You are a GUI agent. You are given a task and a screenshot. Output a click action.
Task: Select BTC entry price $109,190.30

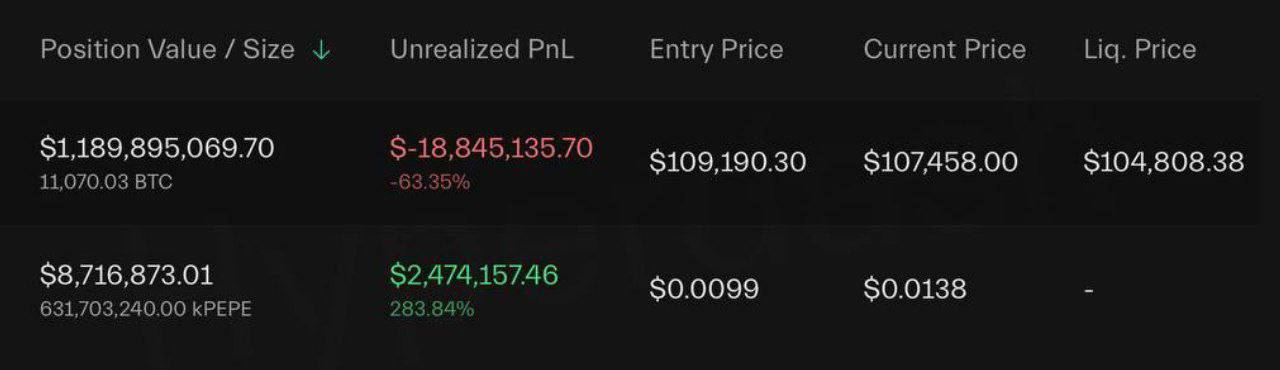coord(728,162)
